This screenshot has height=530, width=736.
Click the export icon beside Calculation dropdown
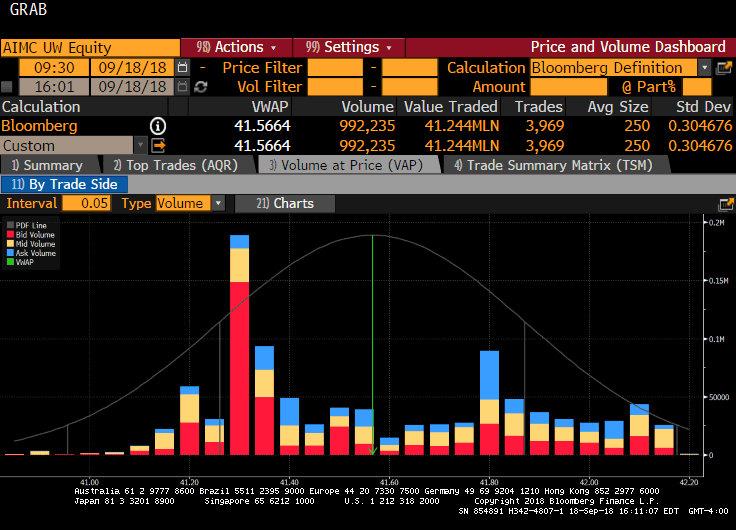725,67
